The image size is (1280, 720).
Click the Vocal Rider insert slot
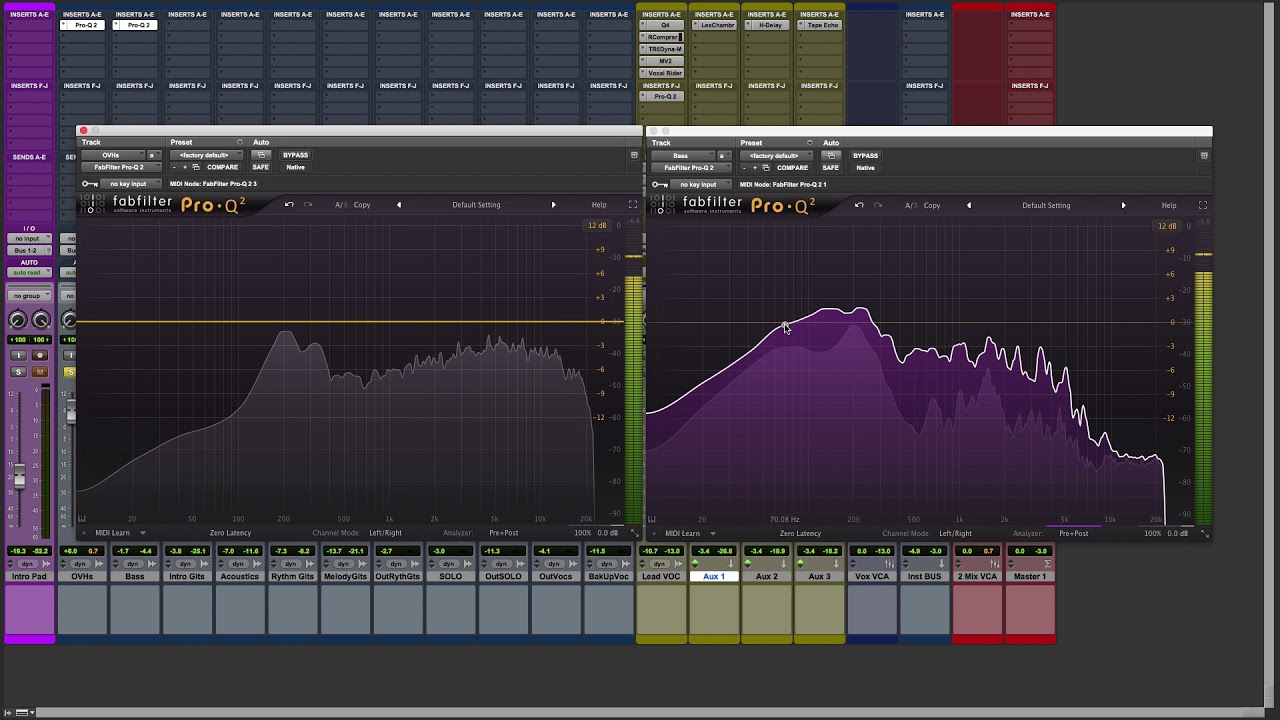662,73
